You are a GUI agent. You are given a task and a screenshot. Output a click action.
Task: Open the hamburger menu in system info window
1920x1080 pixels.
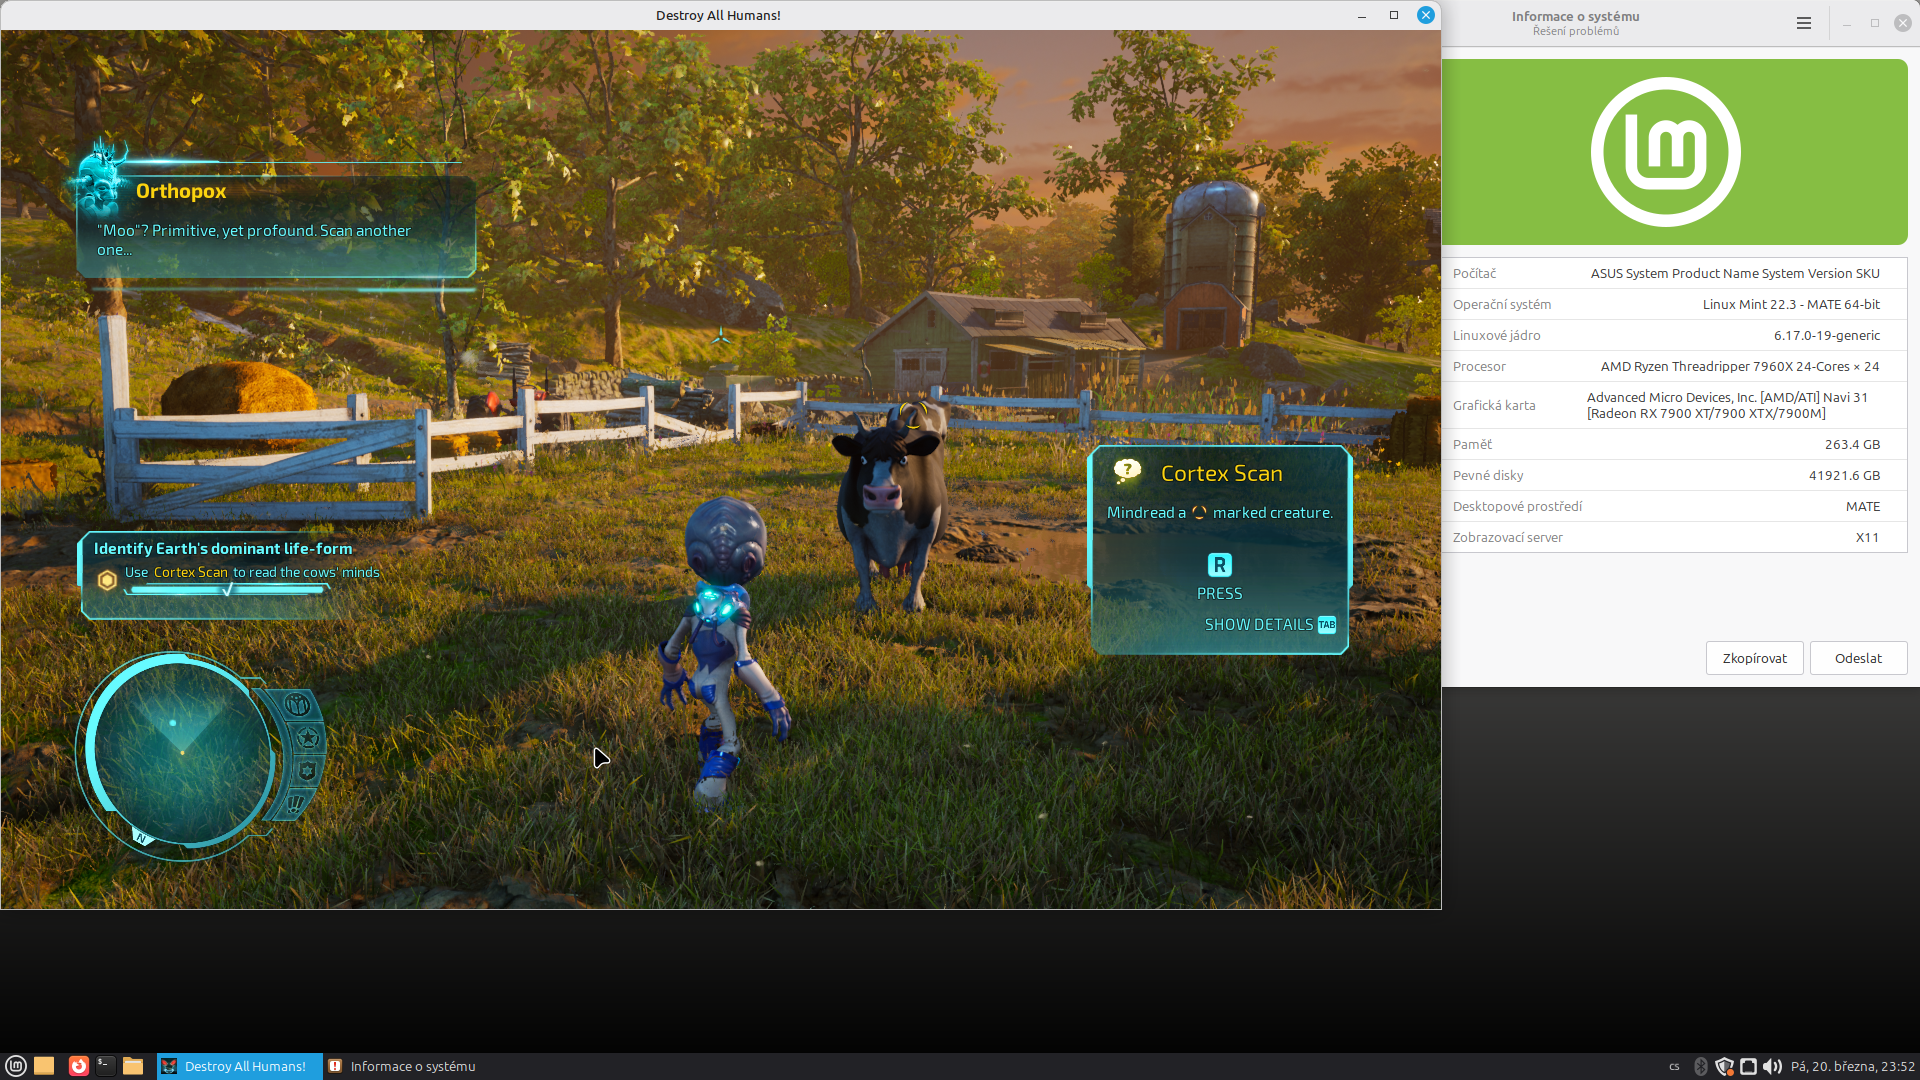tap(1803, 23)
